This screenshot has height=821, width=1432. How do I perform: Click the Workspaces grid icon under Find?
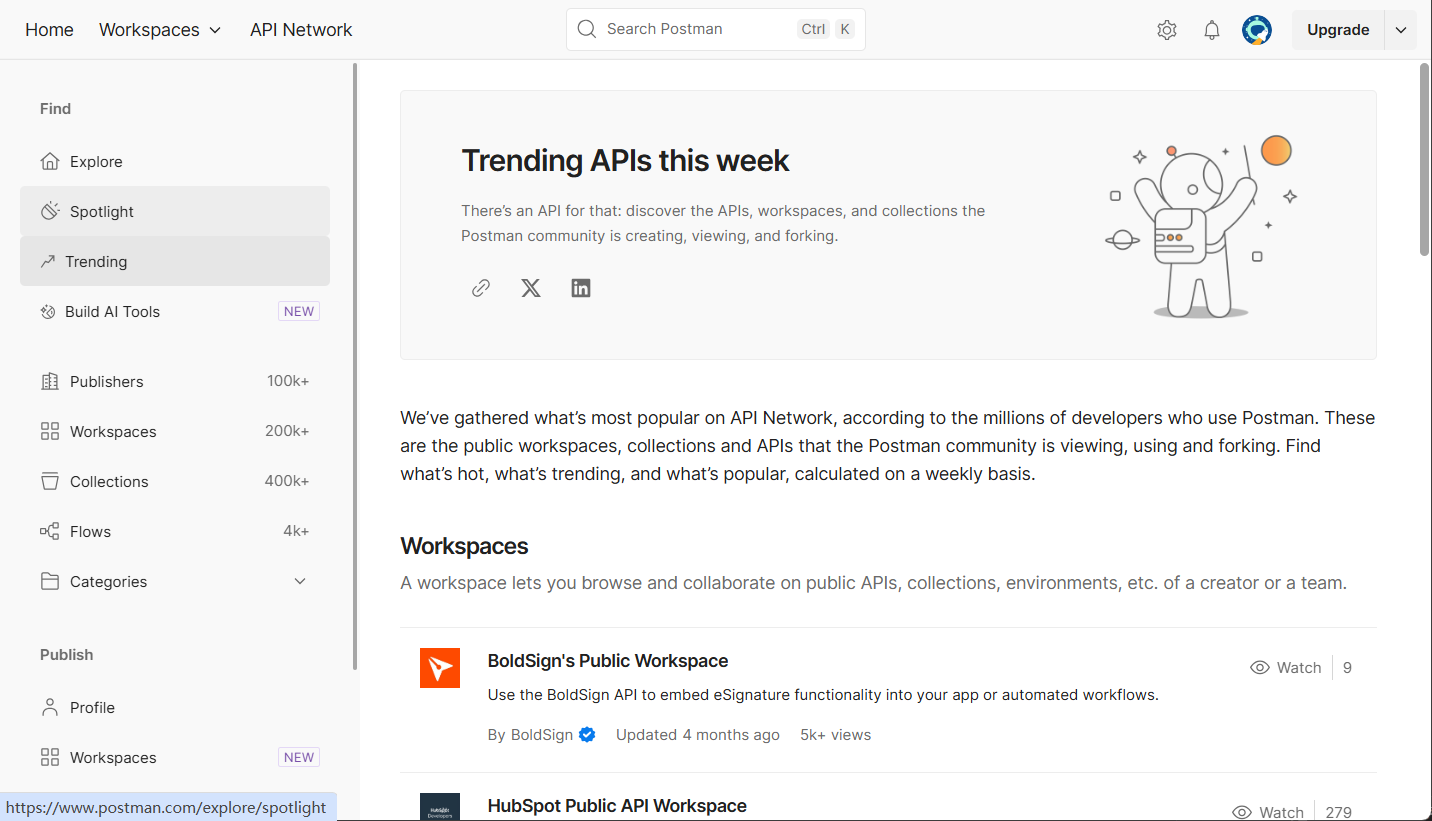[50, 431]
